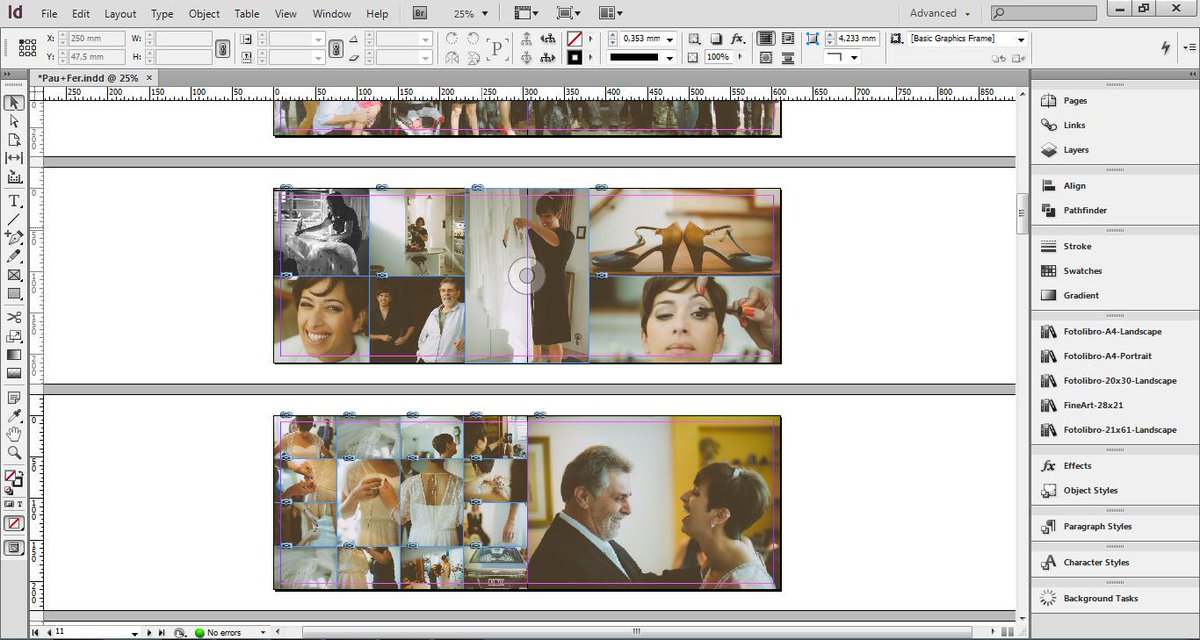Open the Pages panel
The width and height of the screenshot is (1200, 640).
tap(1075, 100)
